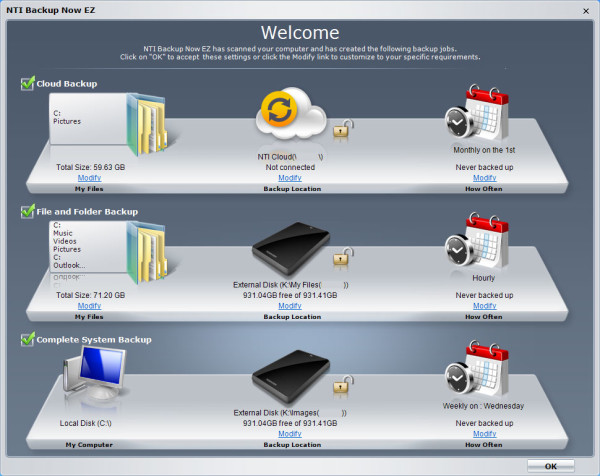600x476 pixels.
Task: Click the Hourly schedule calendar icon
Action: click(477, 241)
